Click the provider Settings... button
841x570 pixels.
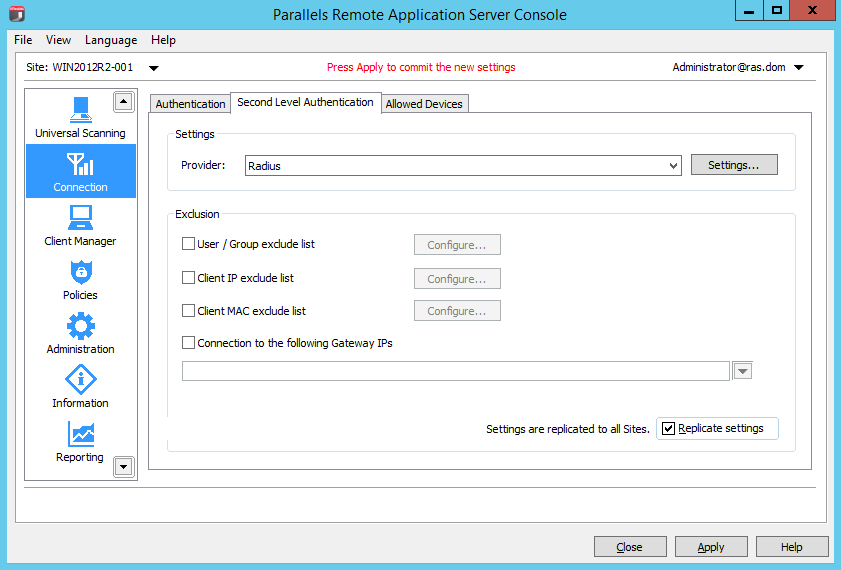tap(734, 165)
